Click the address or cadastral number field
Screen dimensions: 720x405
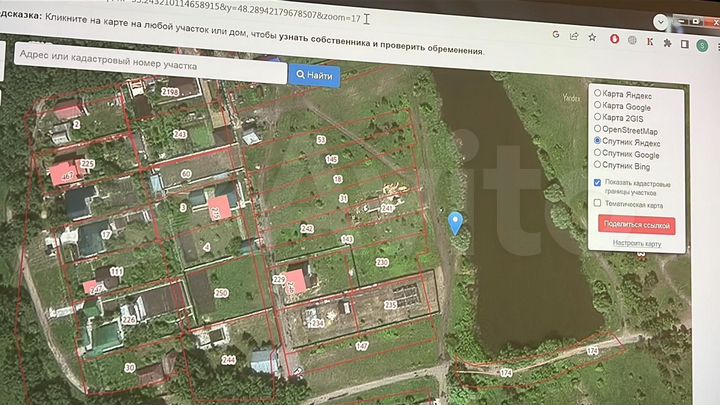(150, 65)
